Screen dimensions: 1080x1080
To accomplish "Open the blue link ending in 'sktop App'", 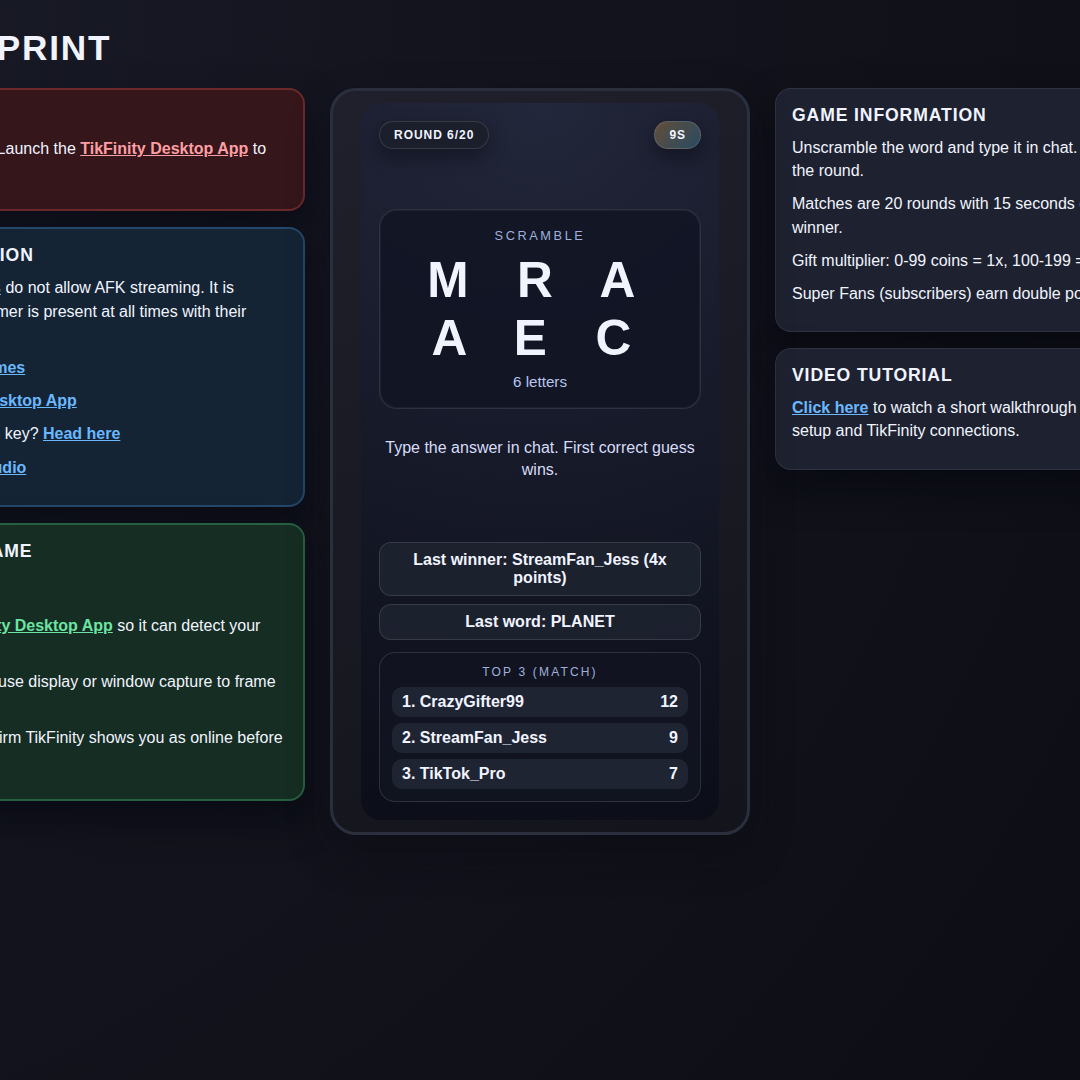I will pos(38,401).
